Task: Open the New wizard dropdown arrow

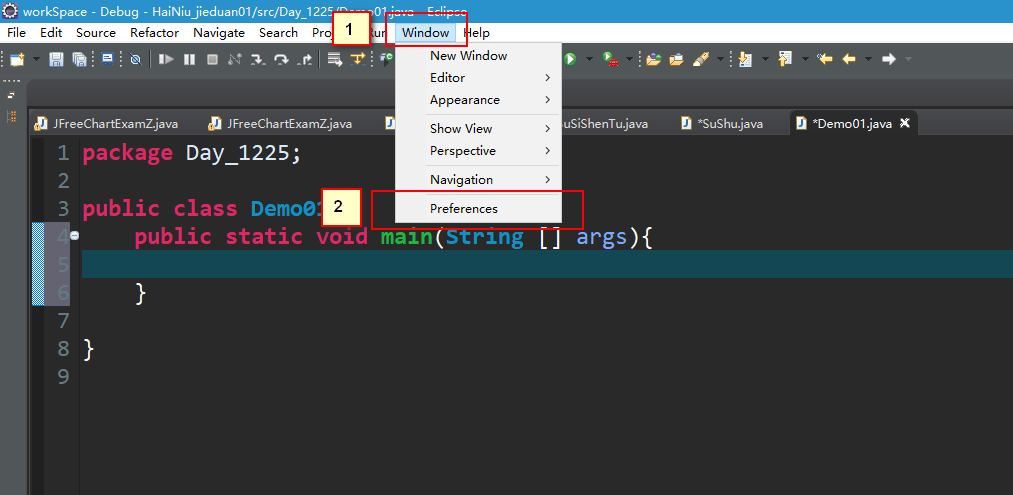Action: (36, 59)
